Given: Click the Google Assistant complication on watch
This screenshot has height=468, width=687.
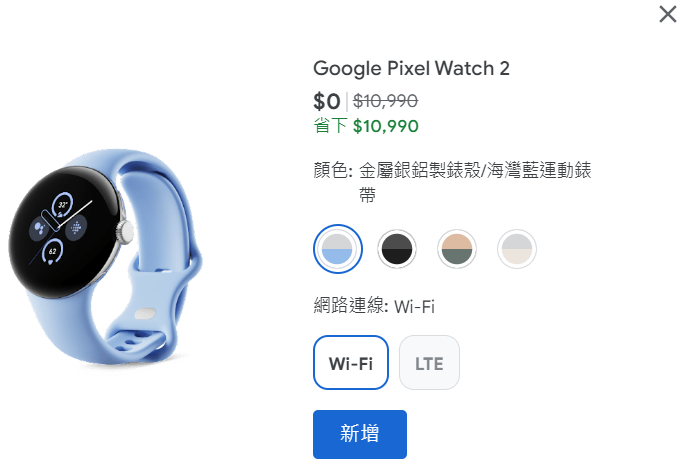Looking at the screenshot, I should pos(39,229).
